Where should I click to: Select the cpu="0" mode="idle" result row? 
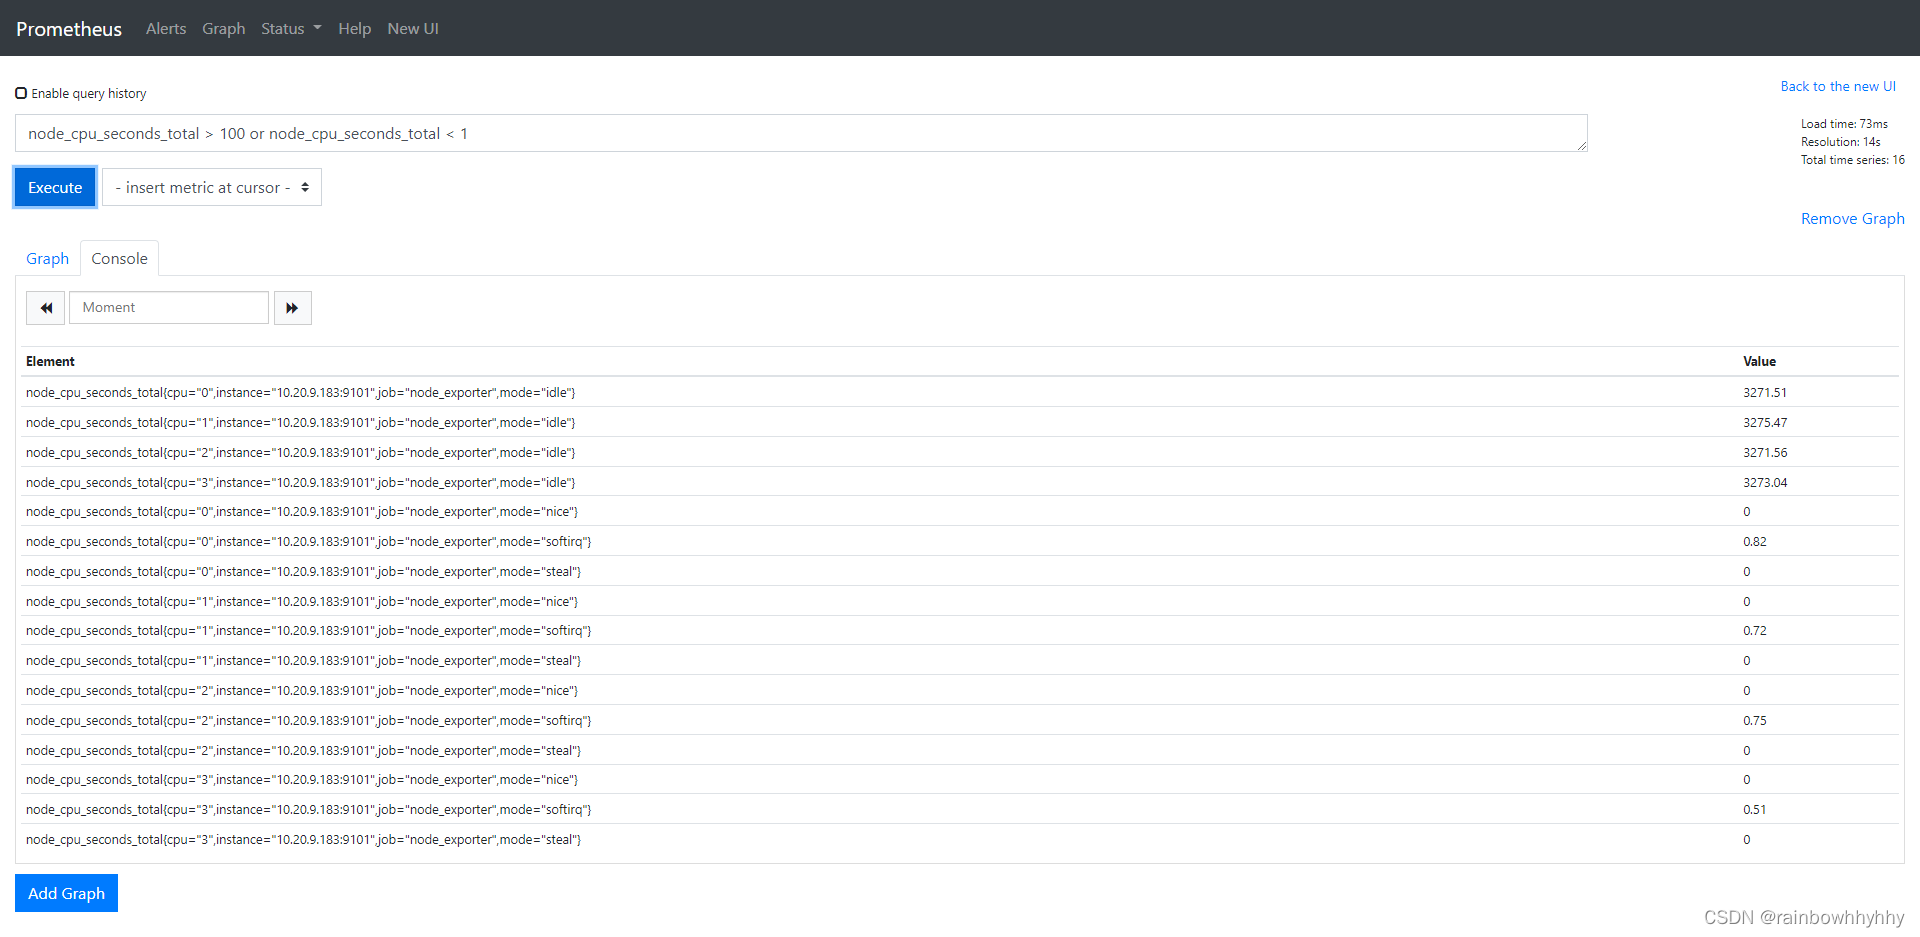click(960, 392)
